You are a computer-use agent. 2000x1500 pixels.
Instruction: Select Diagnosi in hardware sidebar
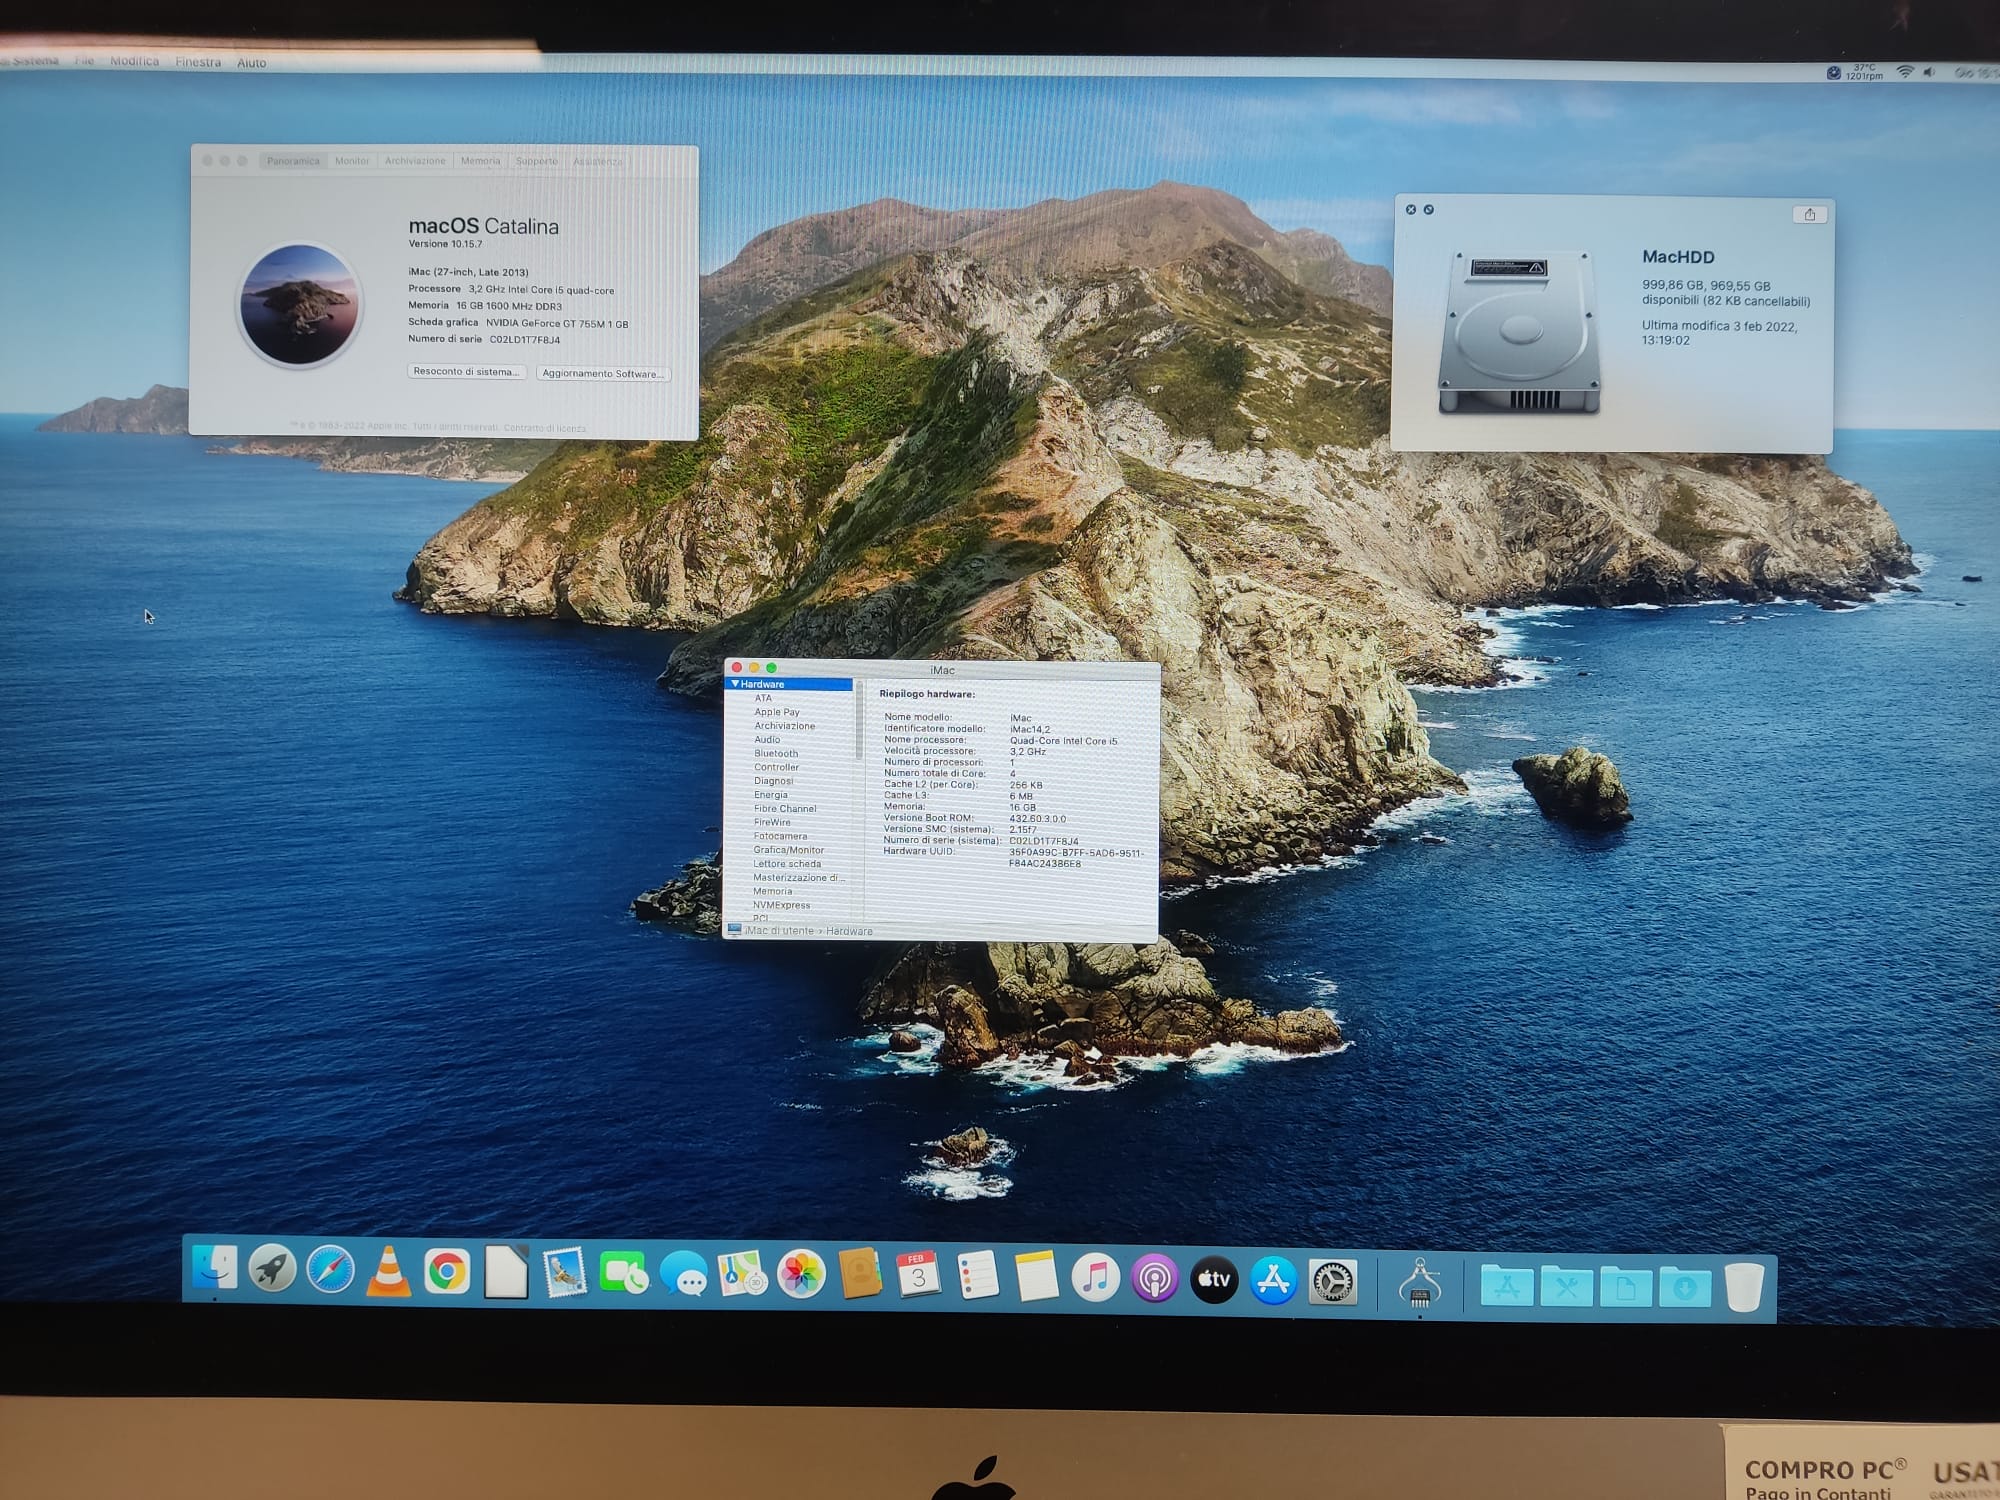coord(773,781)
